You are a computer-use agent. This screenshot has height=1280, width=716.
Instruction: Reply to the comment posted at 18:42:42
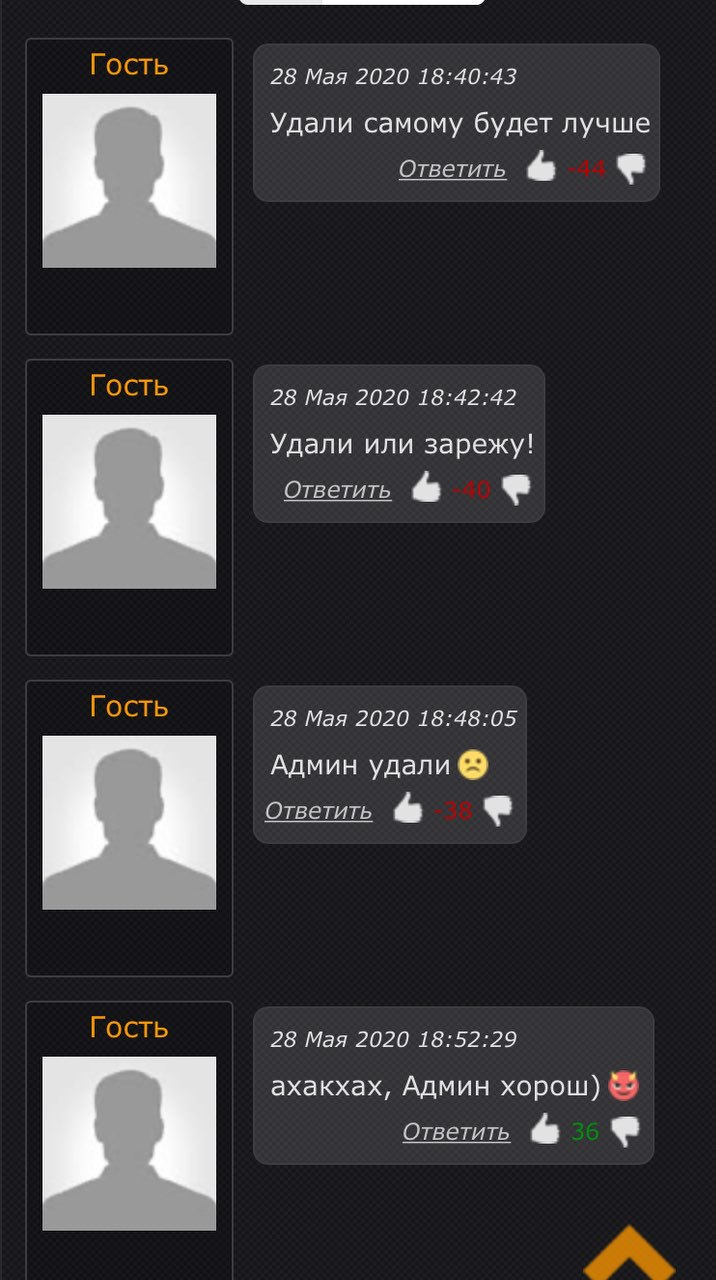click(337, 490)
